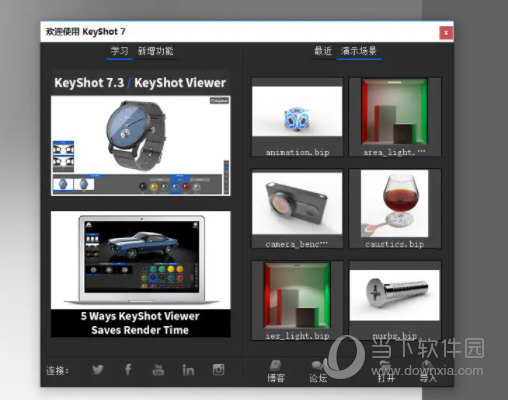
Task: Open the YouTube link icon
Action: 158,369
